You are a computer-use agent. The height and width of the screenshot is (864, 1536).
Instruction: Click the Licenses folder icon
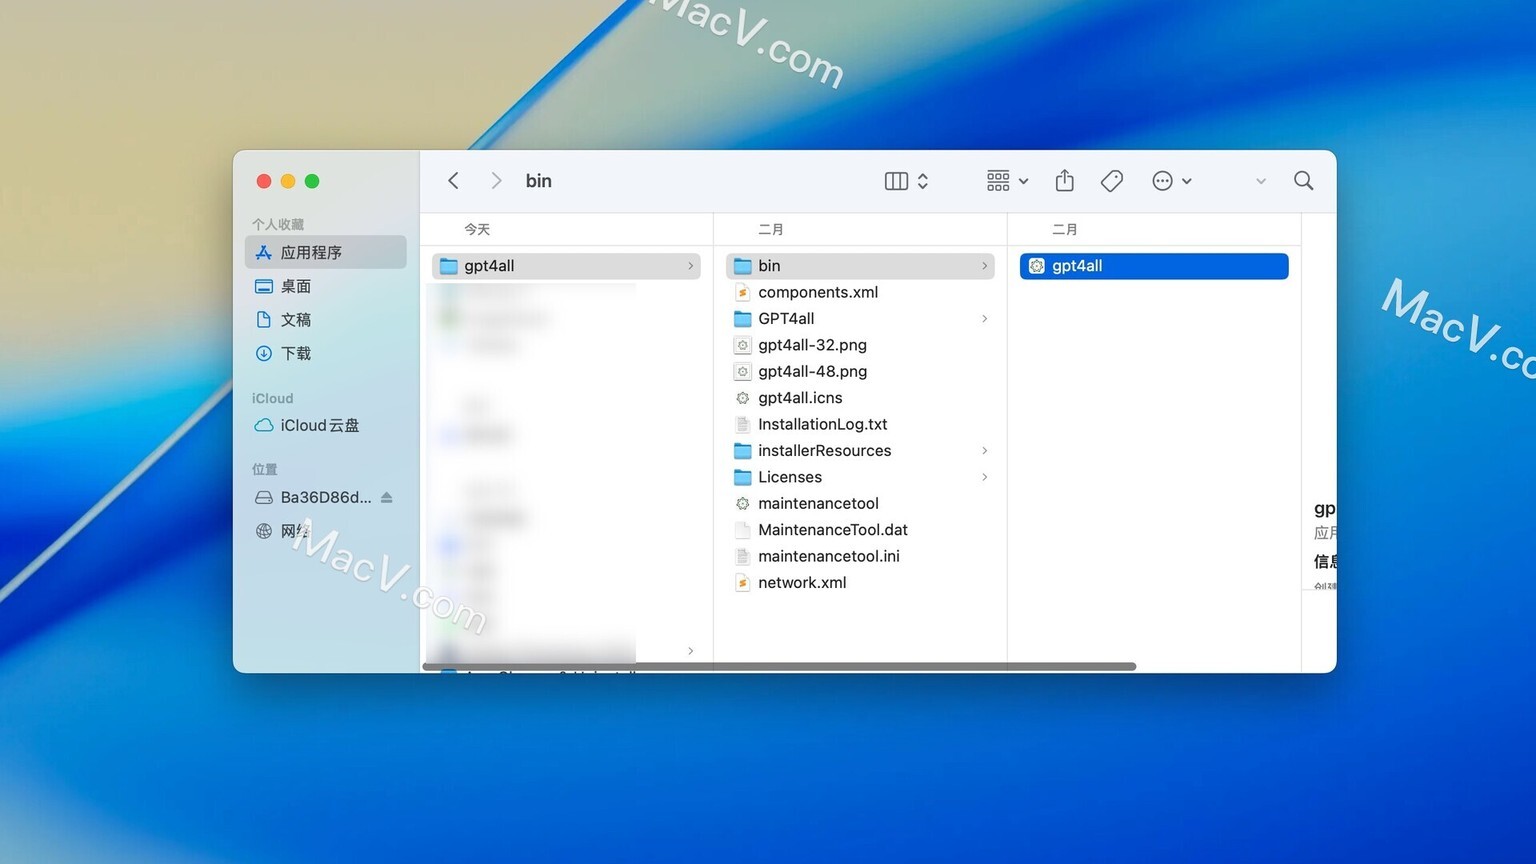[x=742, y=477]
